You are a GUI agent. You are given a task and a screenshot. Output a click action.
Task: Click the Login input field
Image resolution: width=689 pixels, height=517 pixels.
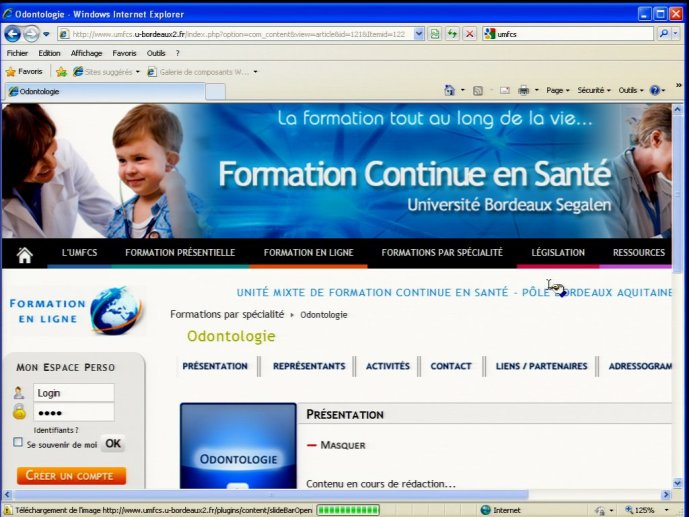74,393
